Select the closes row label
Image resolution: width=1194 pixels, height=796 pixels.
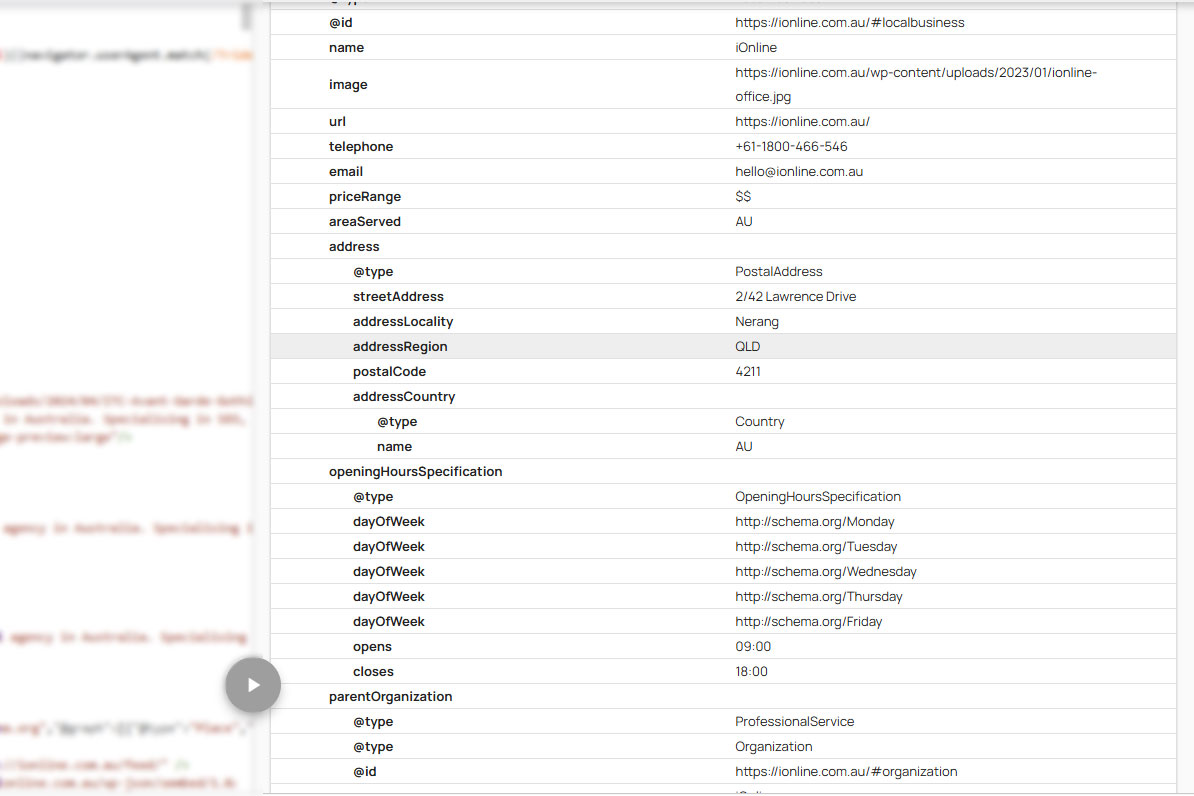pyautogui.click(x=373, y=672)
